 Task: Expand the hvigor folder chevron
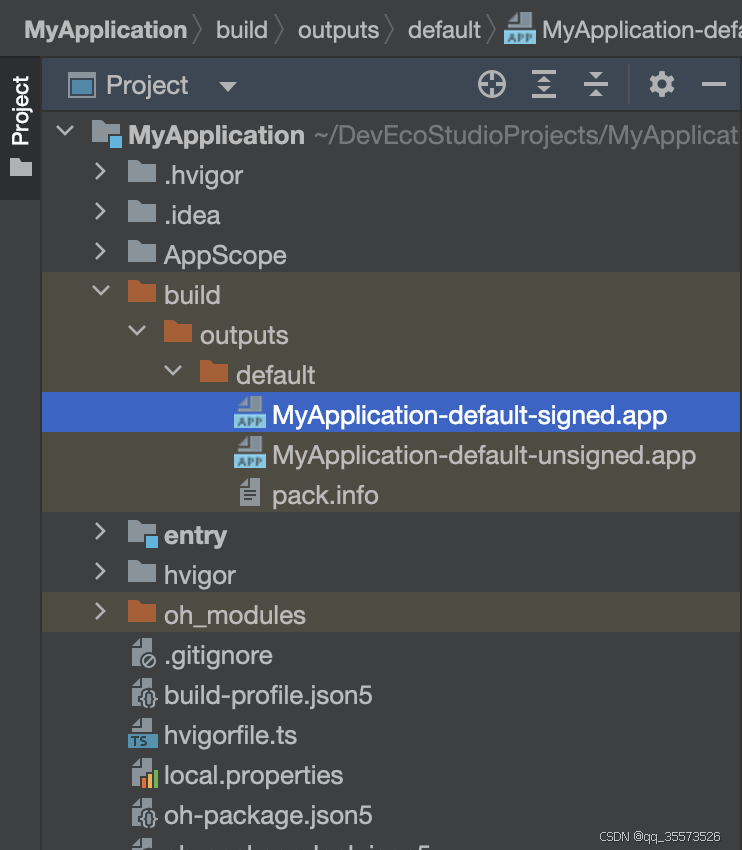pos(100,571)
